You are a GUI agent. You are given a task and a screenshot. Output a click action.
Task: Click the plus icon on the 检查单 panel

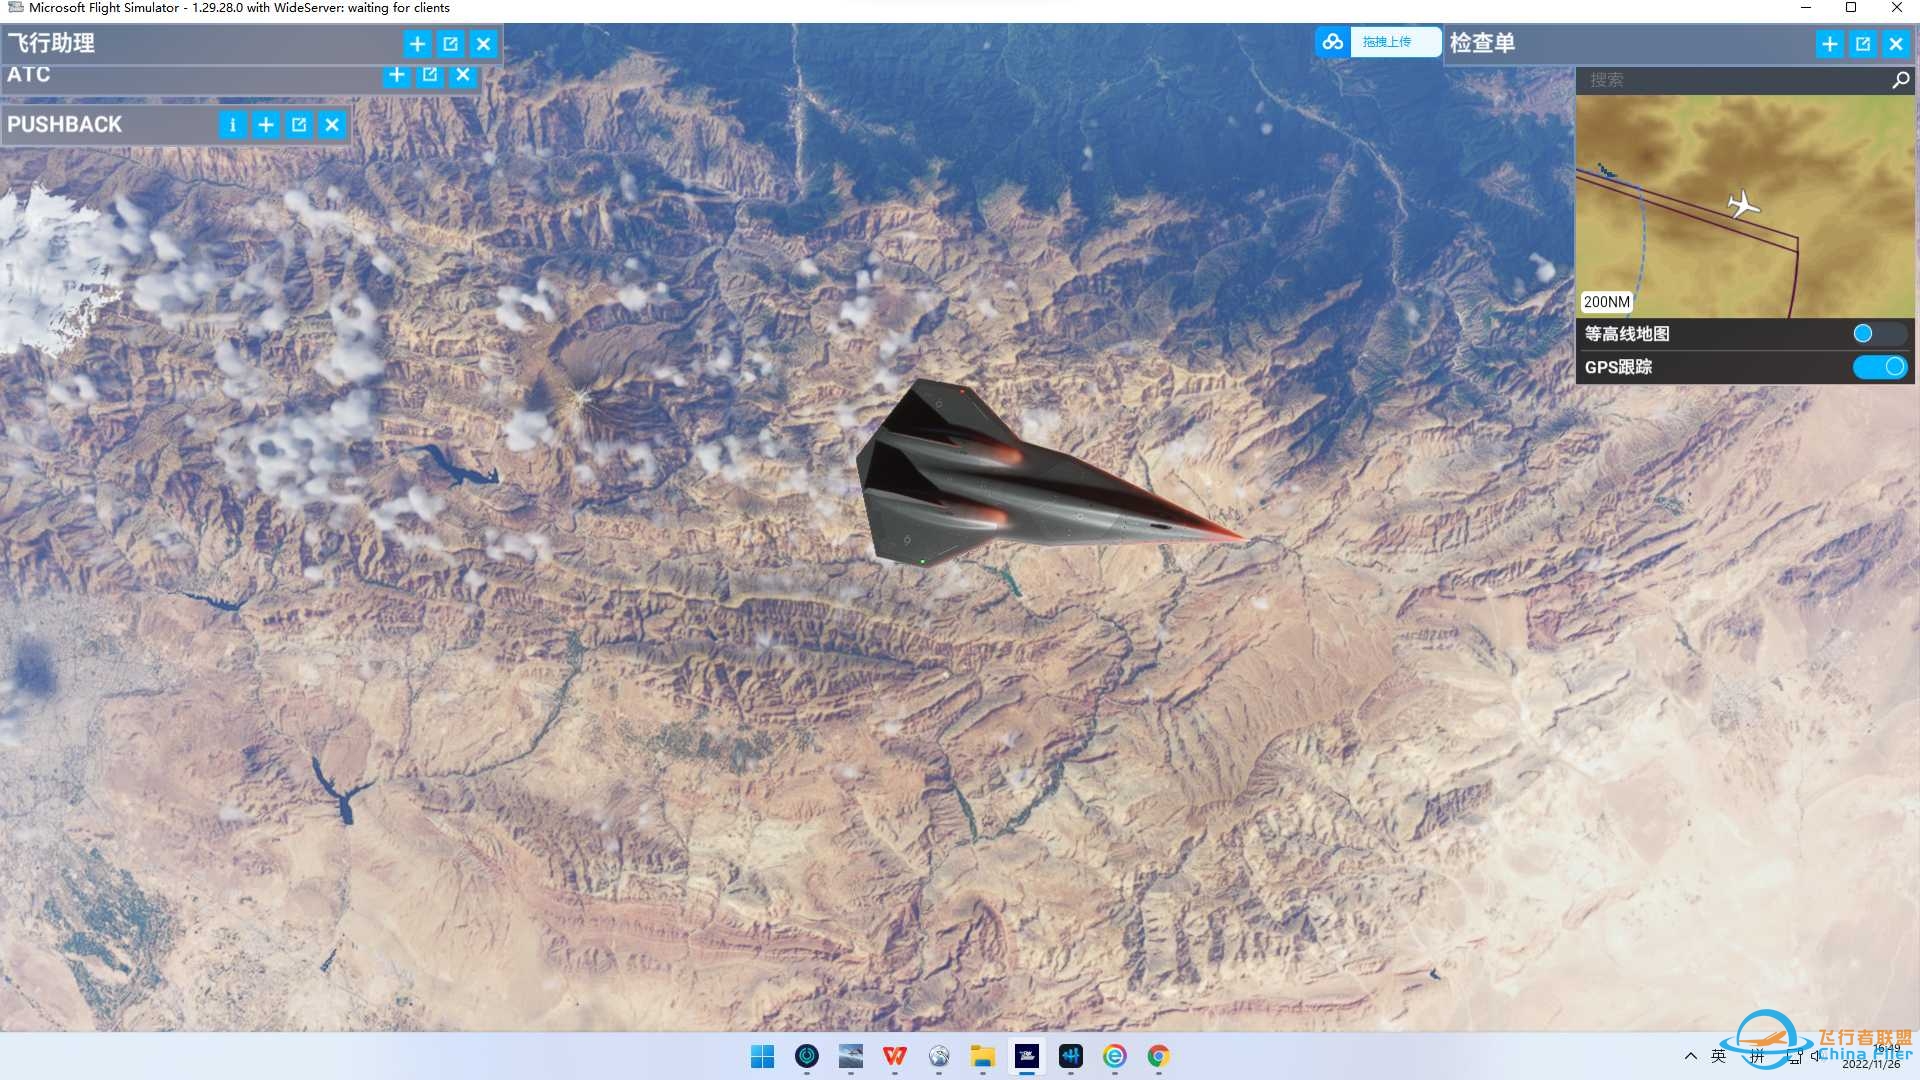(x=1829, y=44)
